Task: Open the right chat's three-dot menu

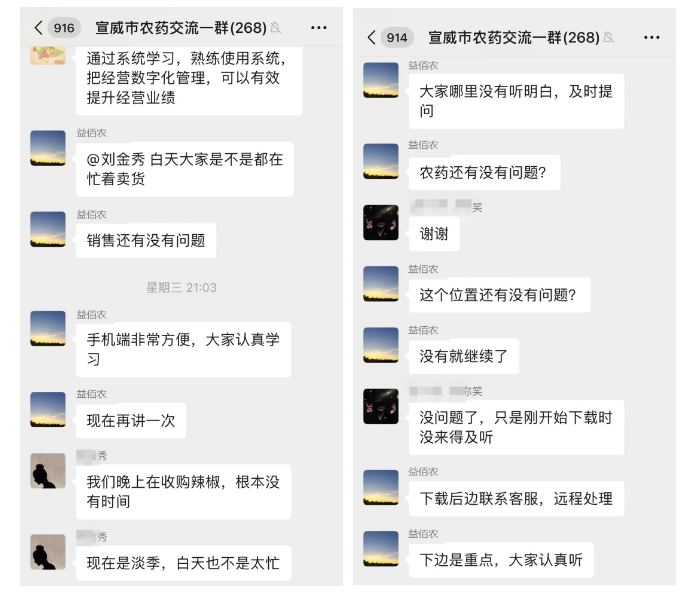Action: [x=652, y=37]
